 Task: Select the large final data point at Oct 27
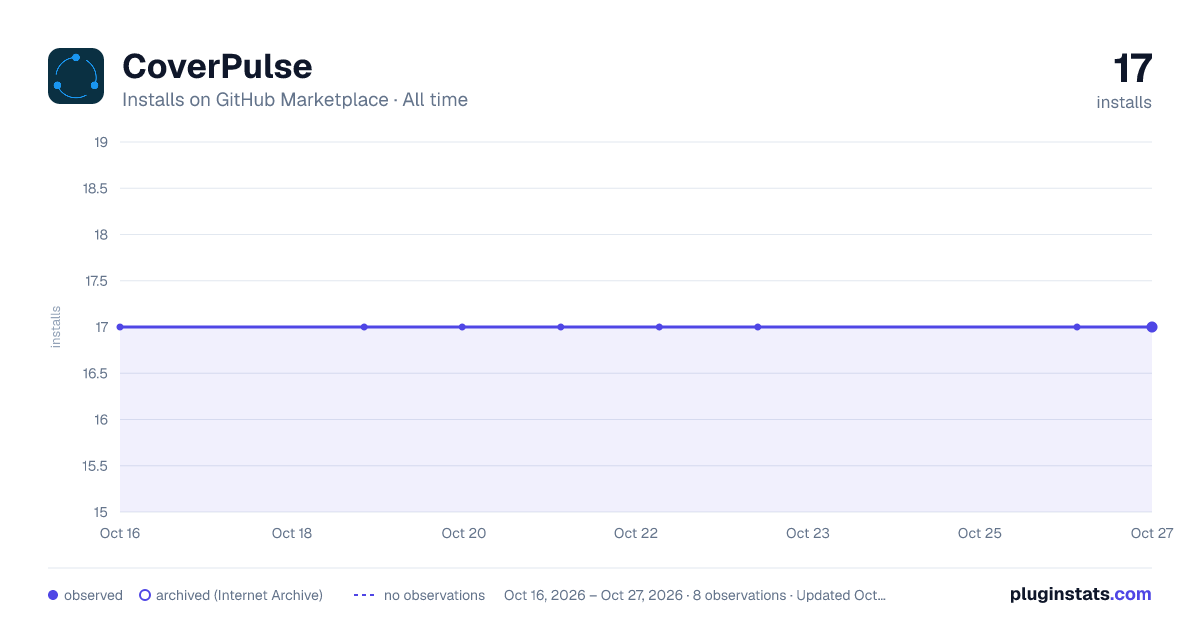1152,327
